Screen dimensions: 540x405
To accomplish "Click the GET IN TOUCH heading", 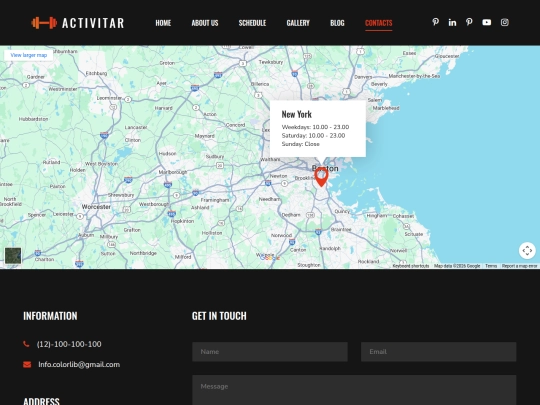I will click(219, 316).
